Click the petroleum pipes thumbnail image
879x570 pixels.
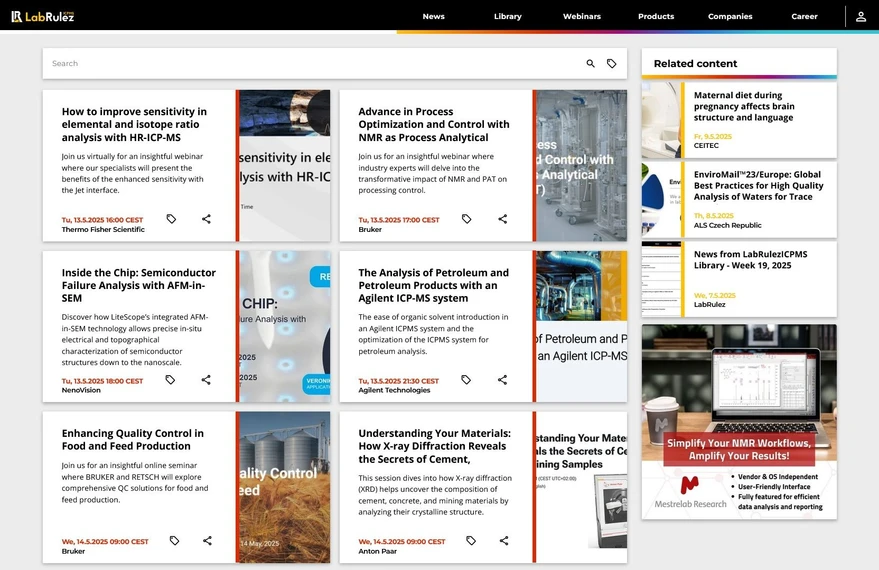click(x=581, y=326)
